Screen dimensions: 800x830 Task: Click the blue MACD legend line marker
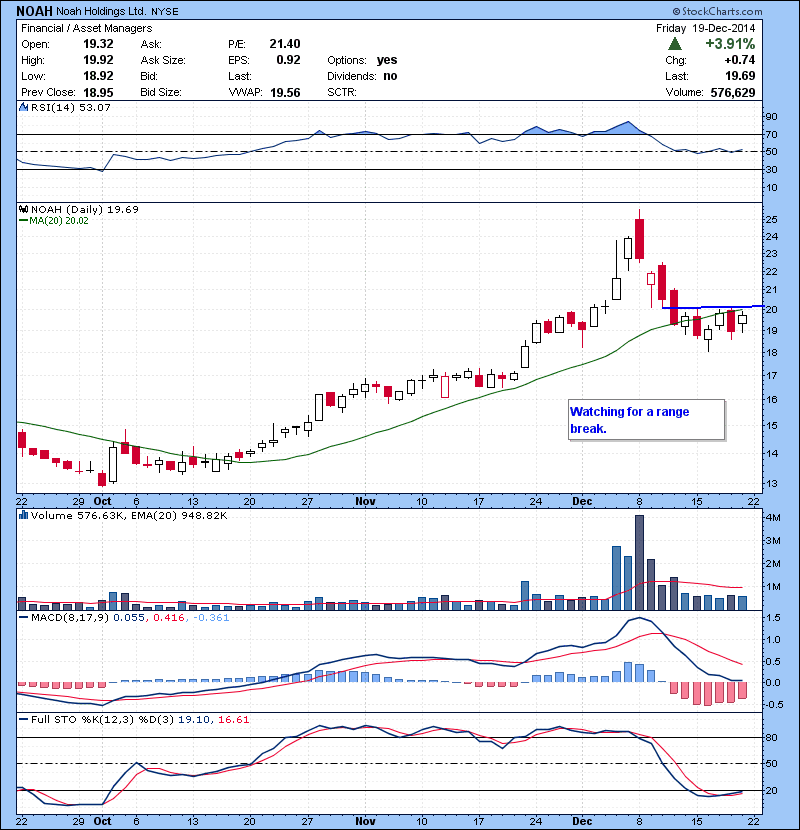(x=23, y=618)
